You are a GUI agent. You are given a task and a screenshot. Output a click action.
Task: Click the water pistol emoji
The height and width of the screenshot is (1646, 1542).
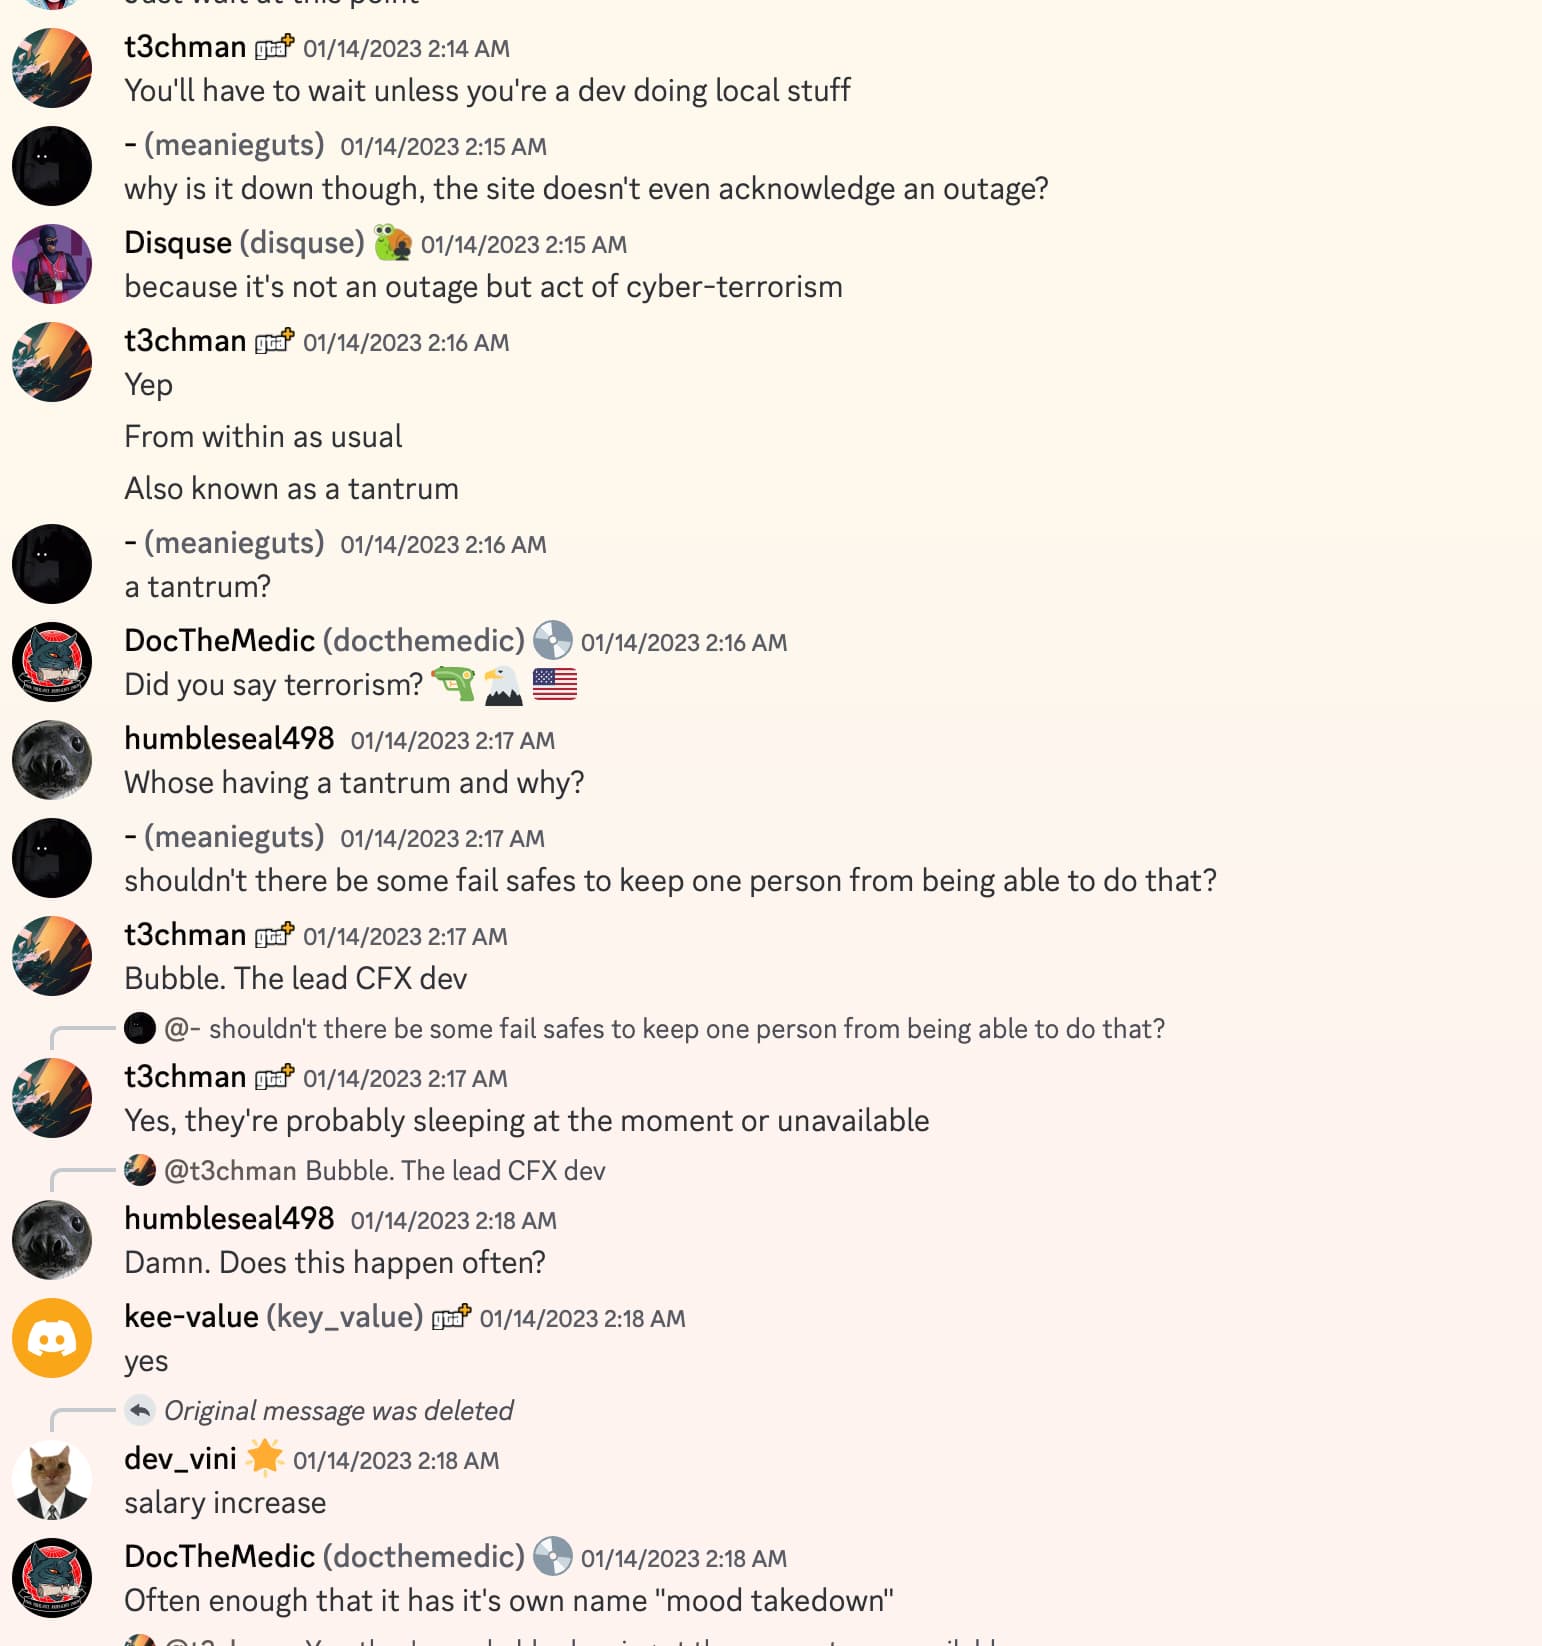coord(453,685)
